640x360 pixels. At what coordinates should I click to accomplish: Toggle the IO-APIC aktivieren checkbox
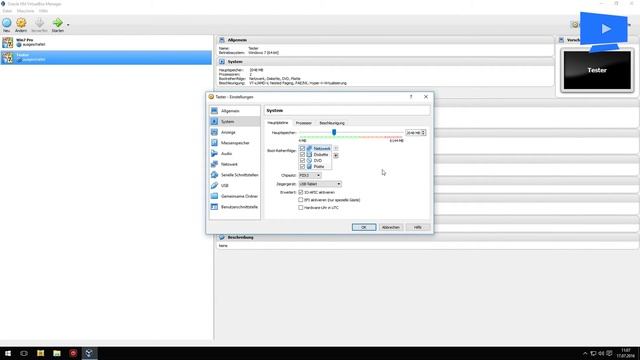tap(301, 192)
